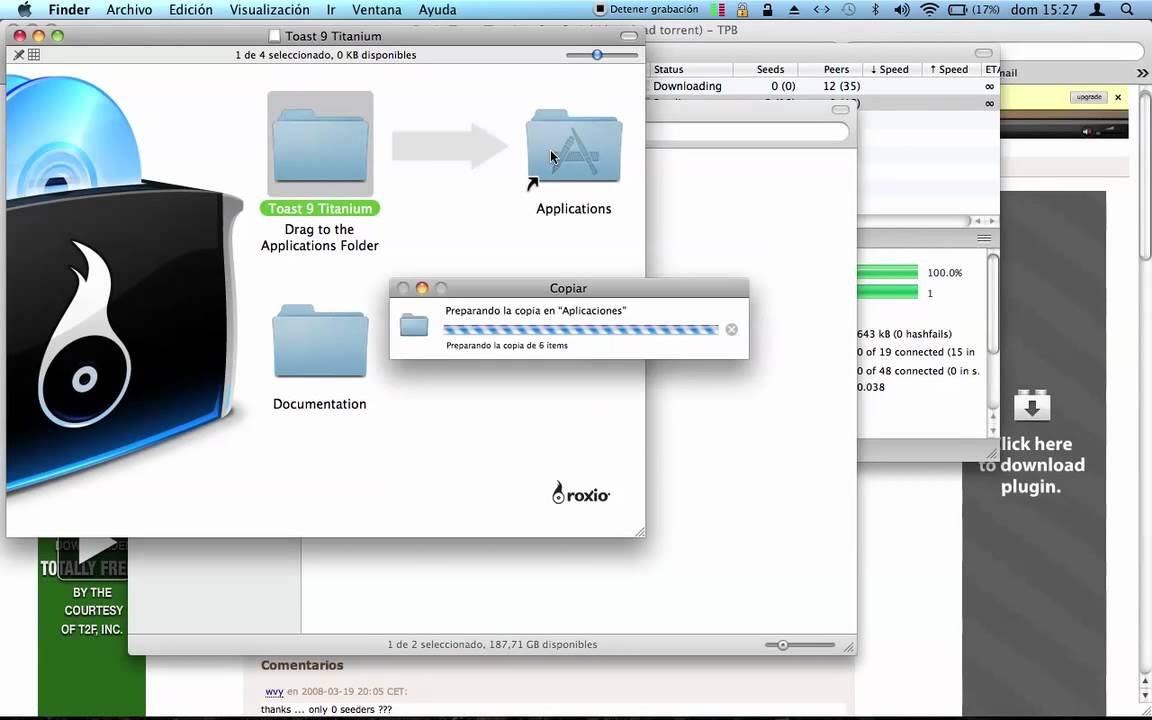Sort torrents by Peers column
This screenshot has width=1152, height=720.
830,69
